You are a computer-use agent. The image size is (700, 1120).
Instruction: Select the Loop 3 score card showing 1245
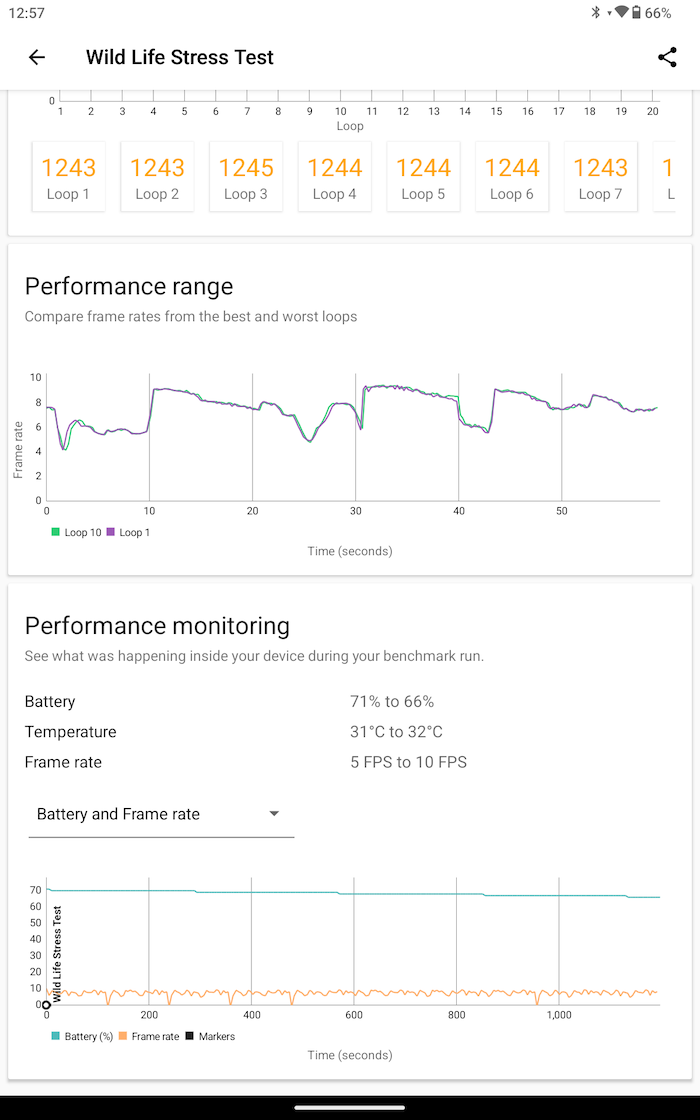coord(246,176)
